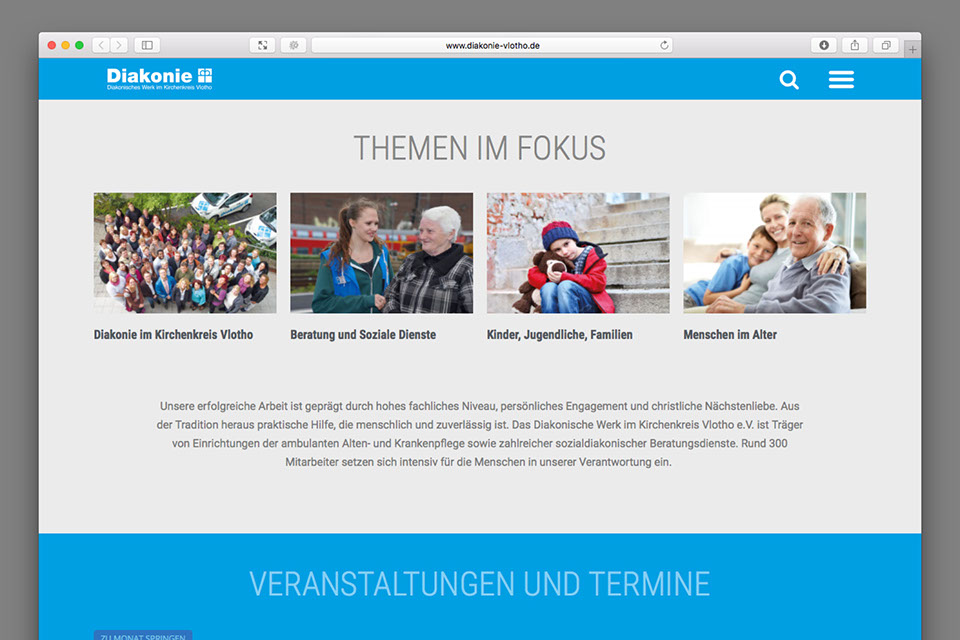Go back with the browser back arrow
The width and height of the screenshot is (960, 640).
101,45
